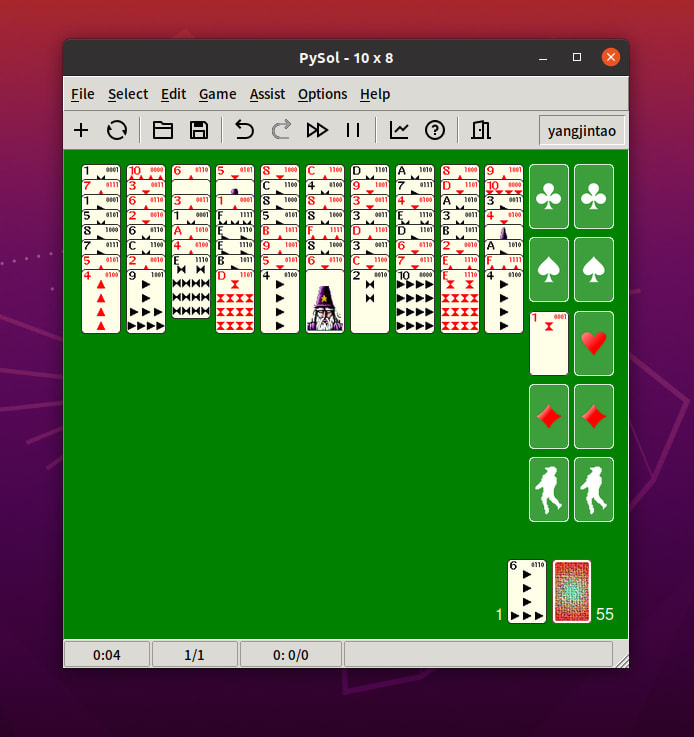Close the PySol window
This screenshot has width=694, height=737.
[611, 57]
